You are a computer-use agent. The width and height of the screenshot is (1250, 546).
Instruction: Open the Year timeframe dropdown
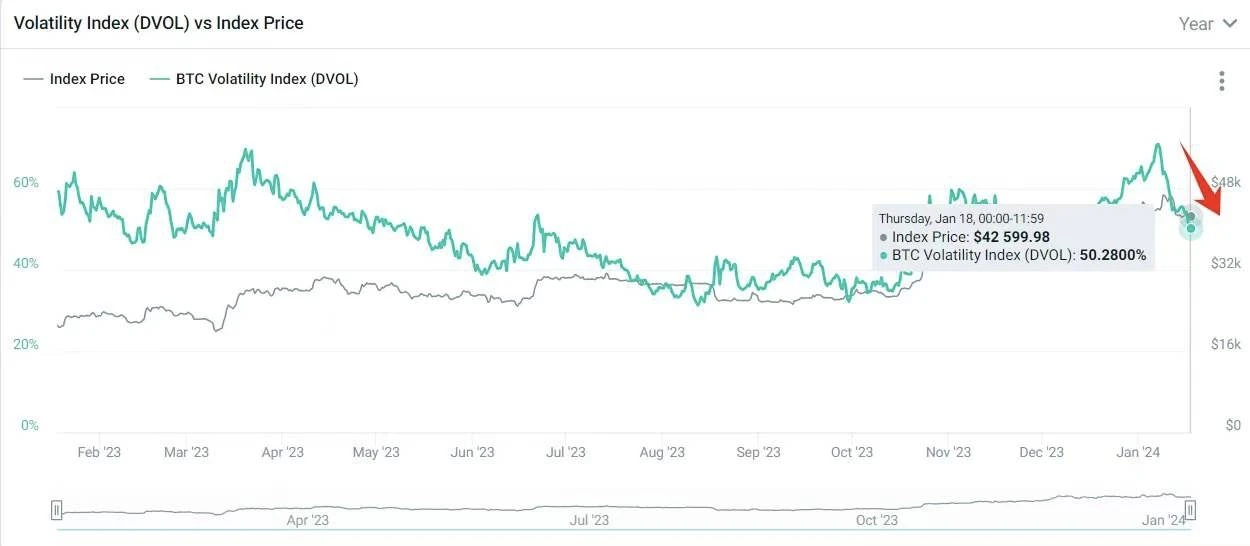tap(1208, 23)
